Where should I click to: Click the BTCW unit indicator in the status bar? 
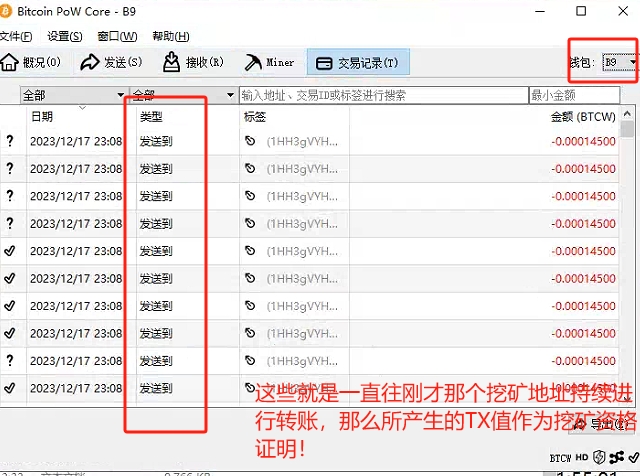coord(560,458)
